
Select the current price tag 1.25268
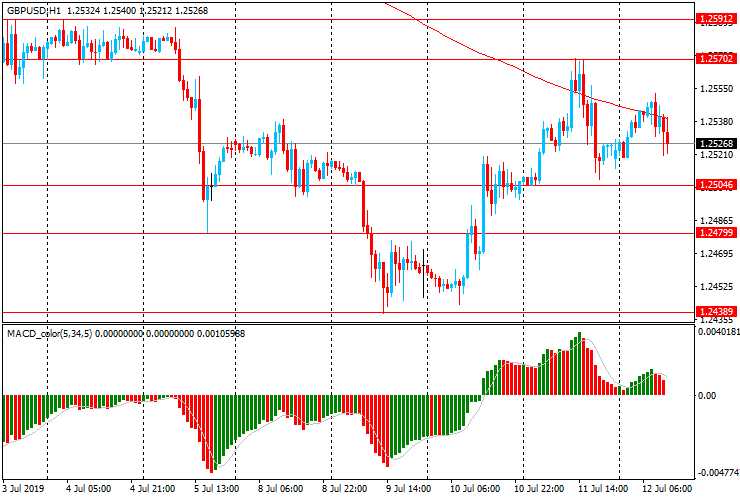point(716,144)
